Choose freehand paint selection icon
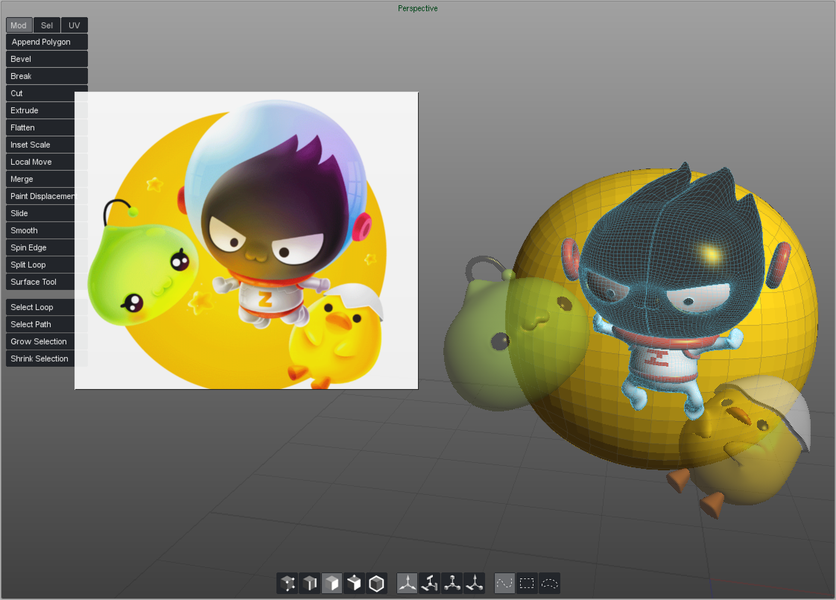Image resolution: width=836 pixels, height=600 pixels. 504,583
